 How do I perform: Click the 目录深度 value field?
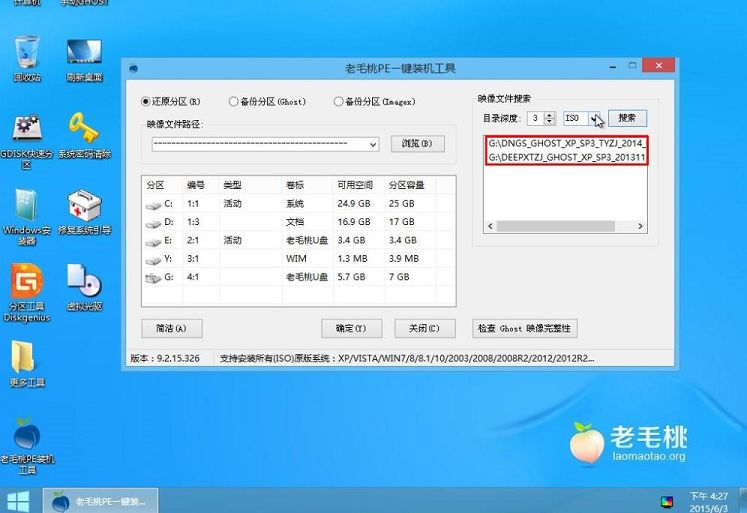pos(536,118)
